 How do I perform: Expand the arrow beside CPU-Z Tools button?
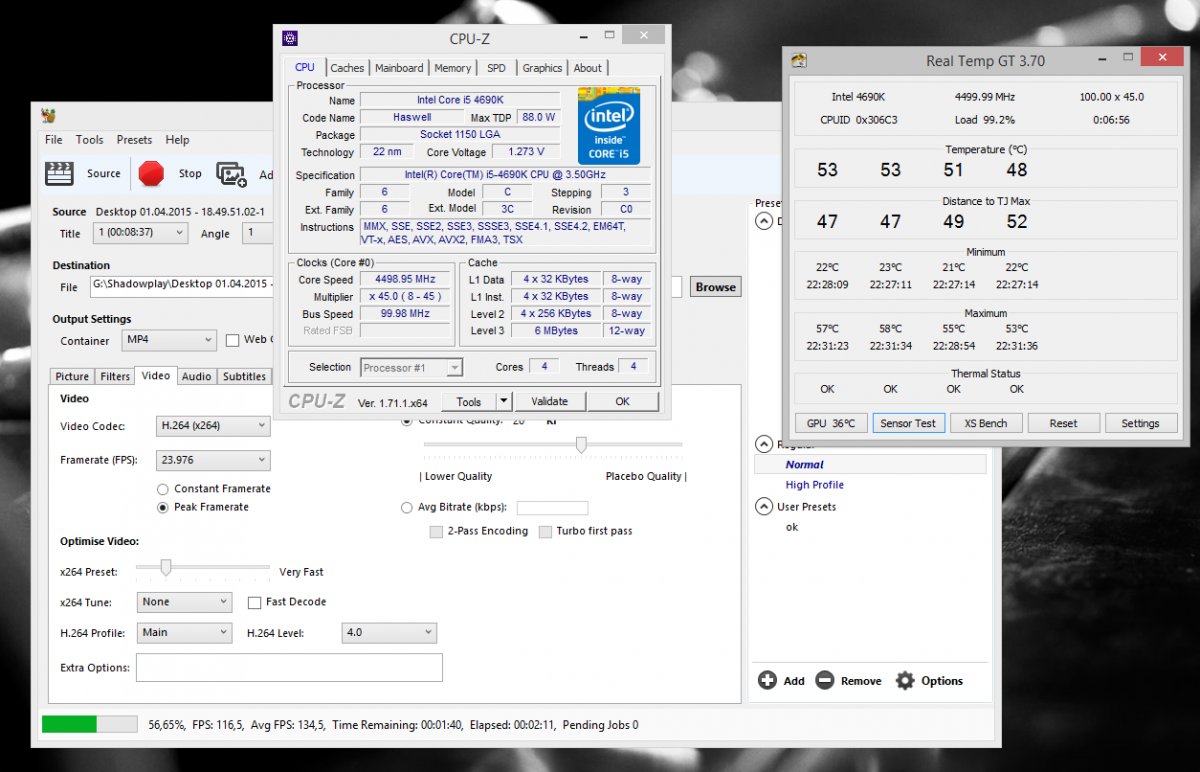point(504,402)
